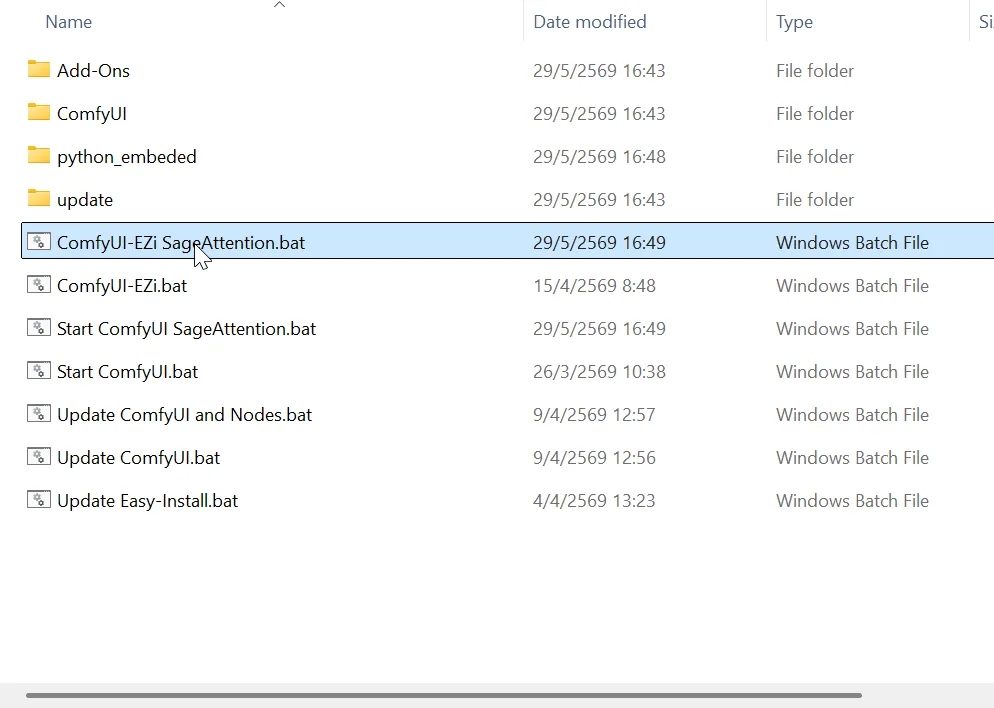
Task: Click the ComfyUI-EZi.bat batch file icon
Action: (x=39, y=285)
